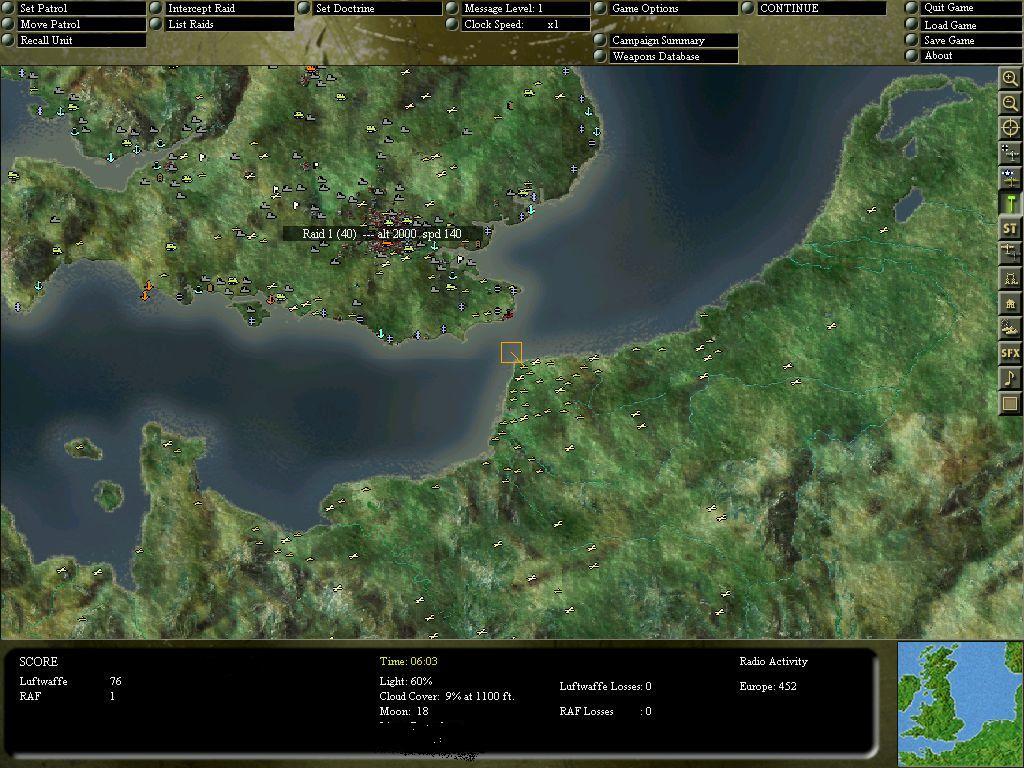1024x768 pixels.
Task: Click the round bullet beside Save Game
Action: 912,40
